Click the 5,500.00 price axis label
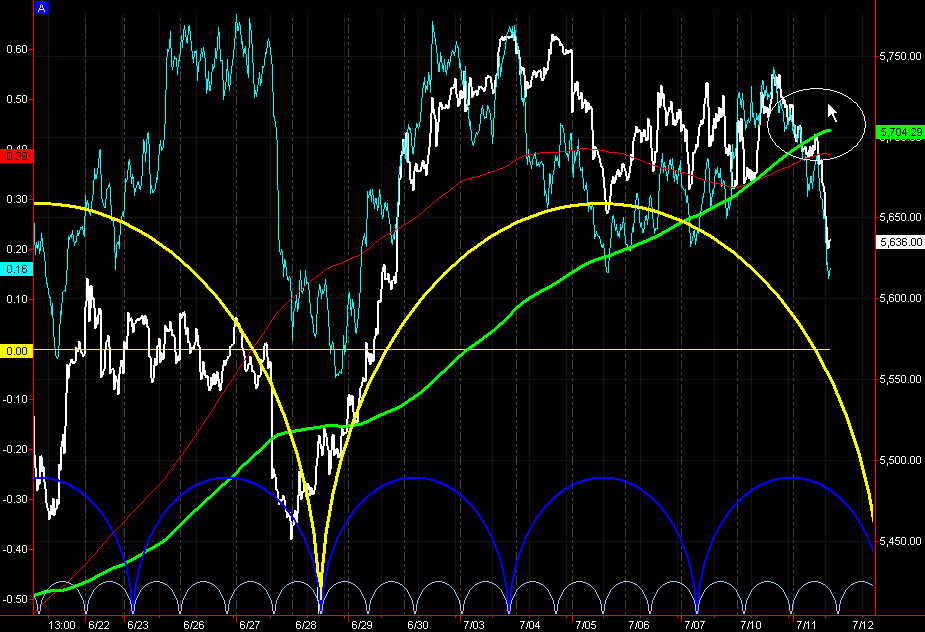This screenshot has width=925, height=632. tap(900, 460)
